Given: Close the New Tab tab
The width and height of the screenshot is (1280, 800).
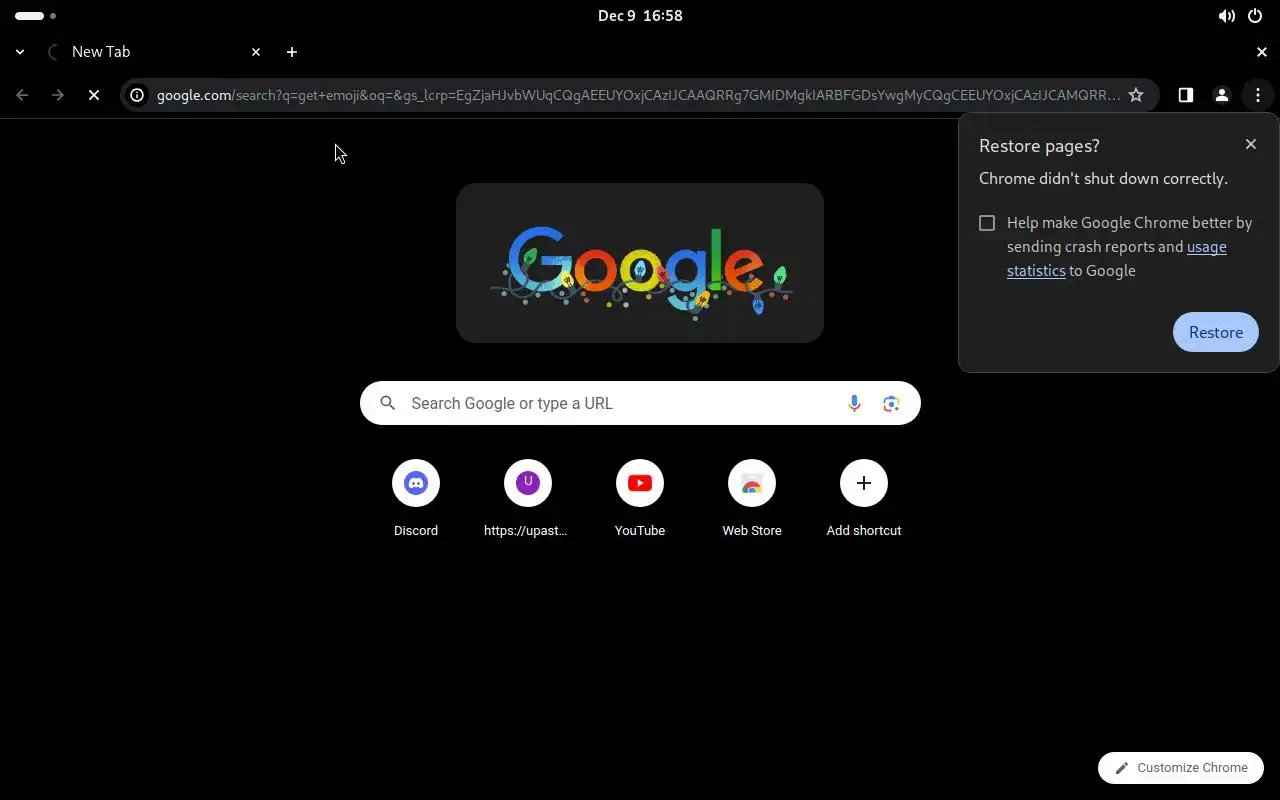Looking at the screenshot, I should (x=256, y=52).
